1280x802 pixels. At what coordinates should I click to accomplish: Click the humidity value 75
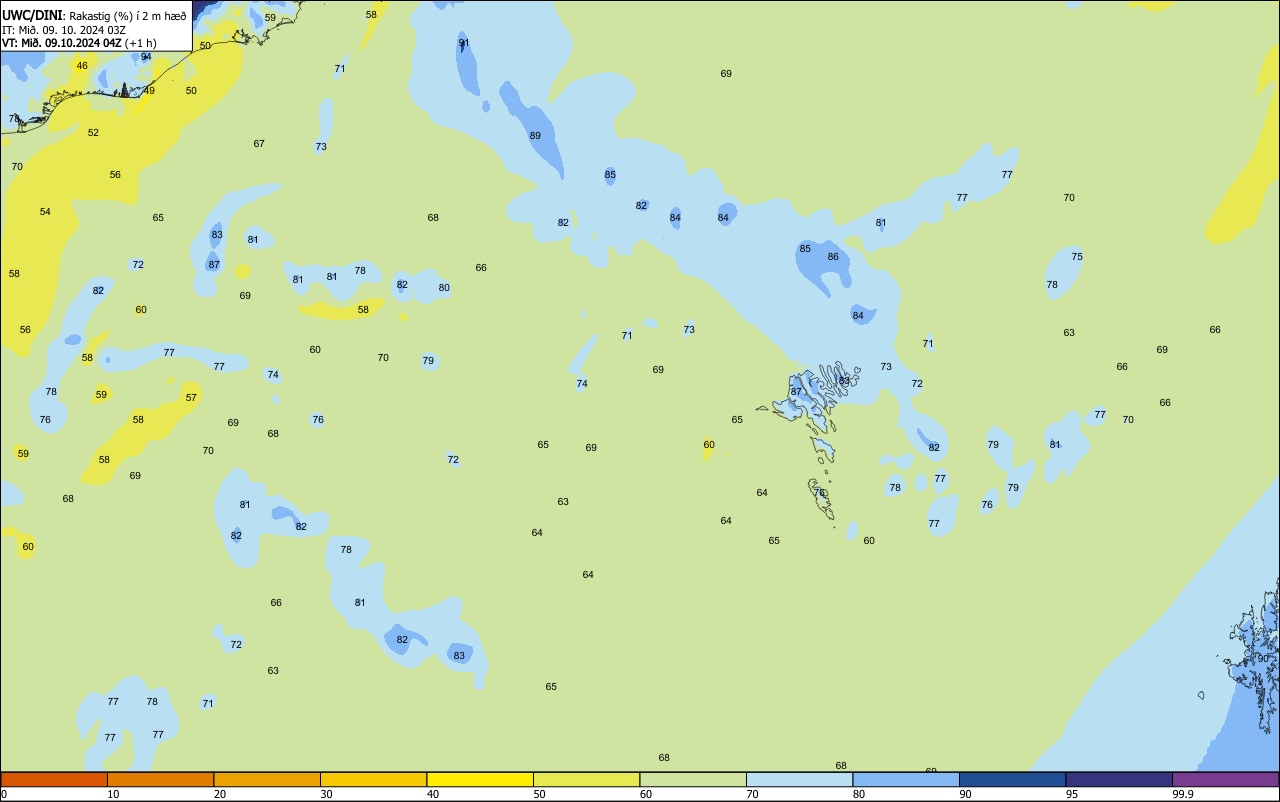click(x=1077, y=257)
